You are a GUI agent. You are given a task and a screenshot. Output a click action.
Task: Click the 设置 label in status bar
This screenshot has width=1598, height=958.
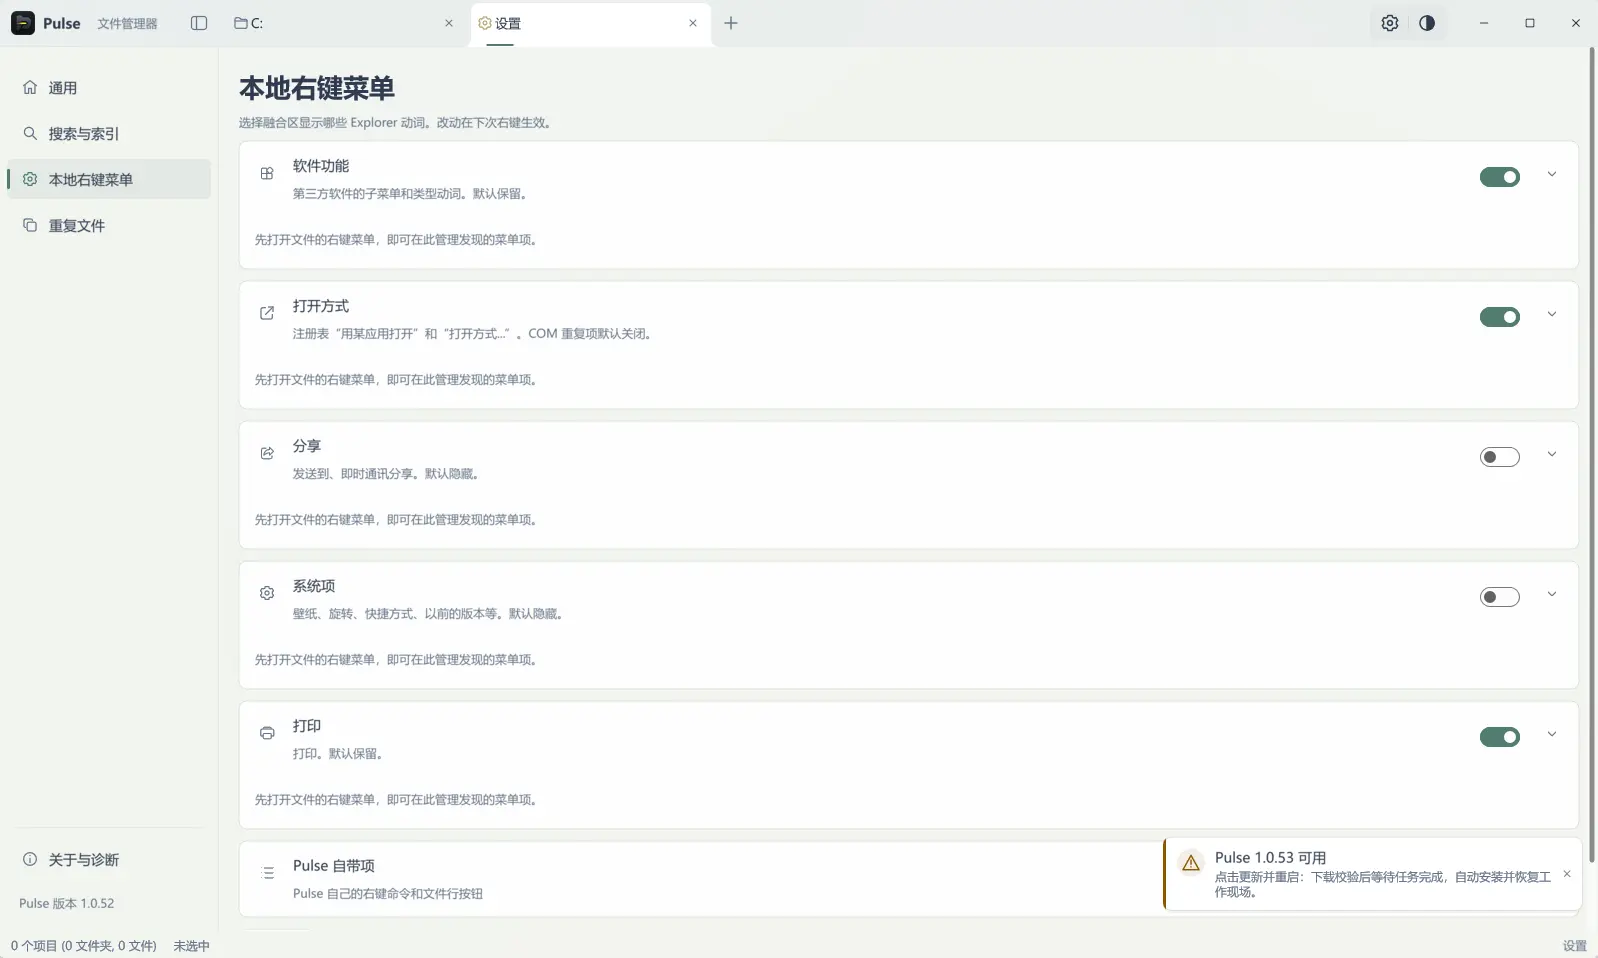pos(1575,946)
